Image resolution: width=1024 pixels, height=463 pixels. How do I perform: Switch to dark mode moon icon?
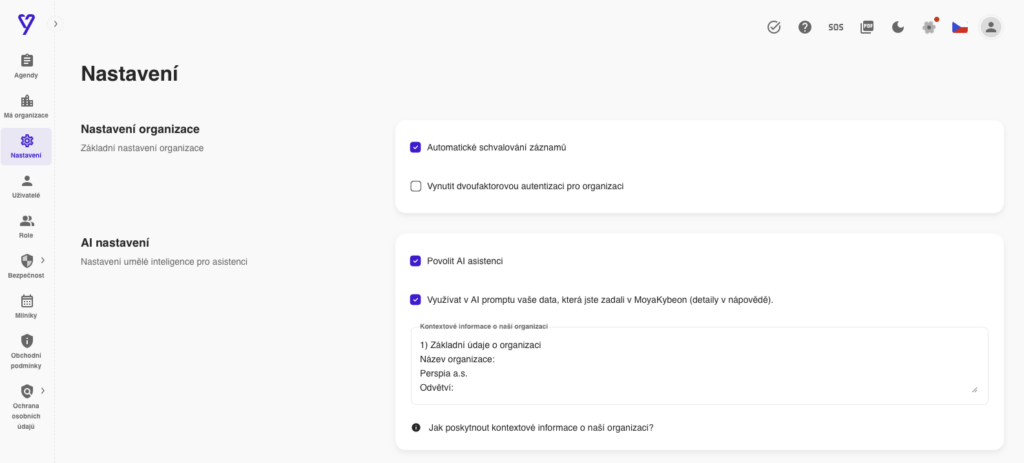coord(898,27)
